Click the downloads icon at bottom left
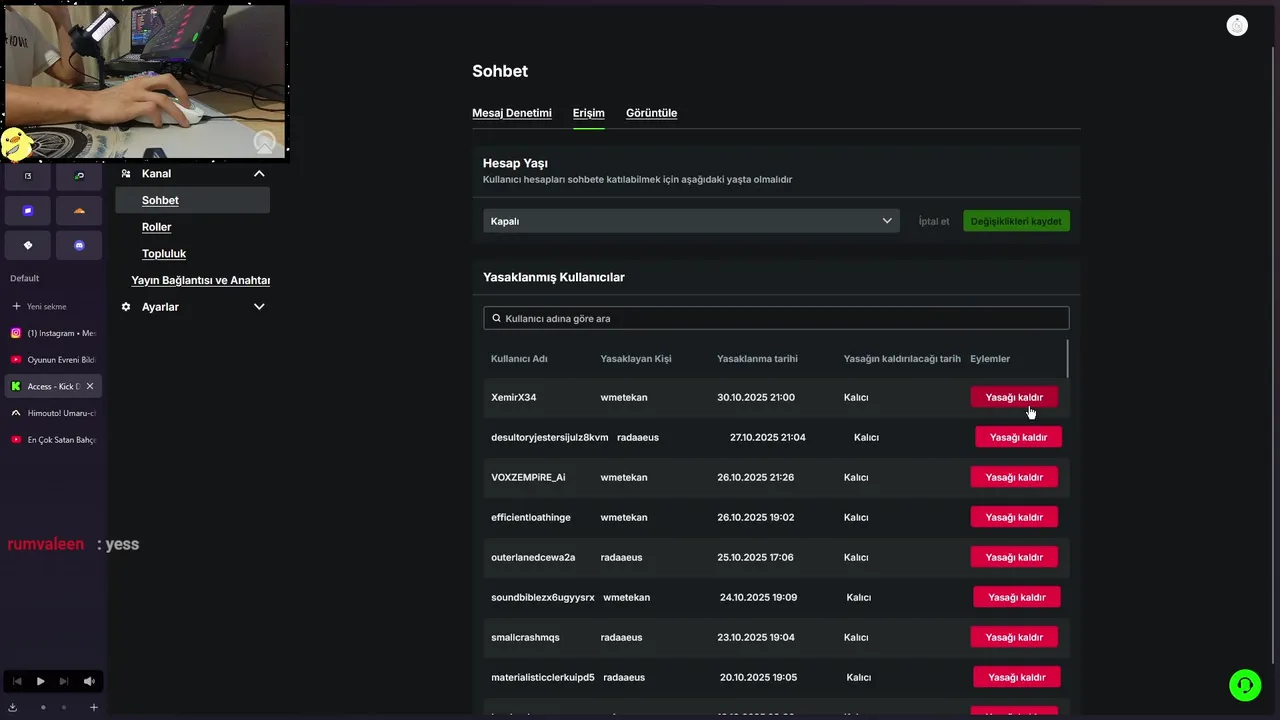Screen dimensions: 1280x720 [13, 707]
